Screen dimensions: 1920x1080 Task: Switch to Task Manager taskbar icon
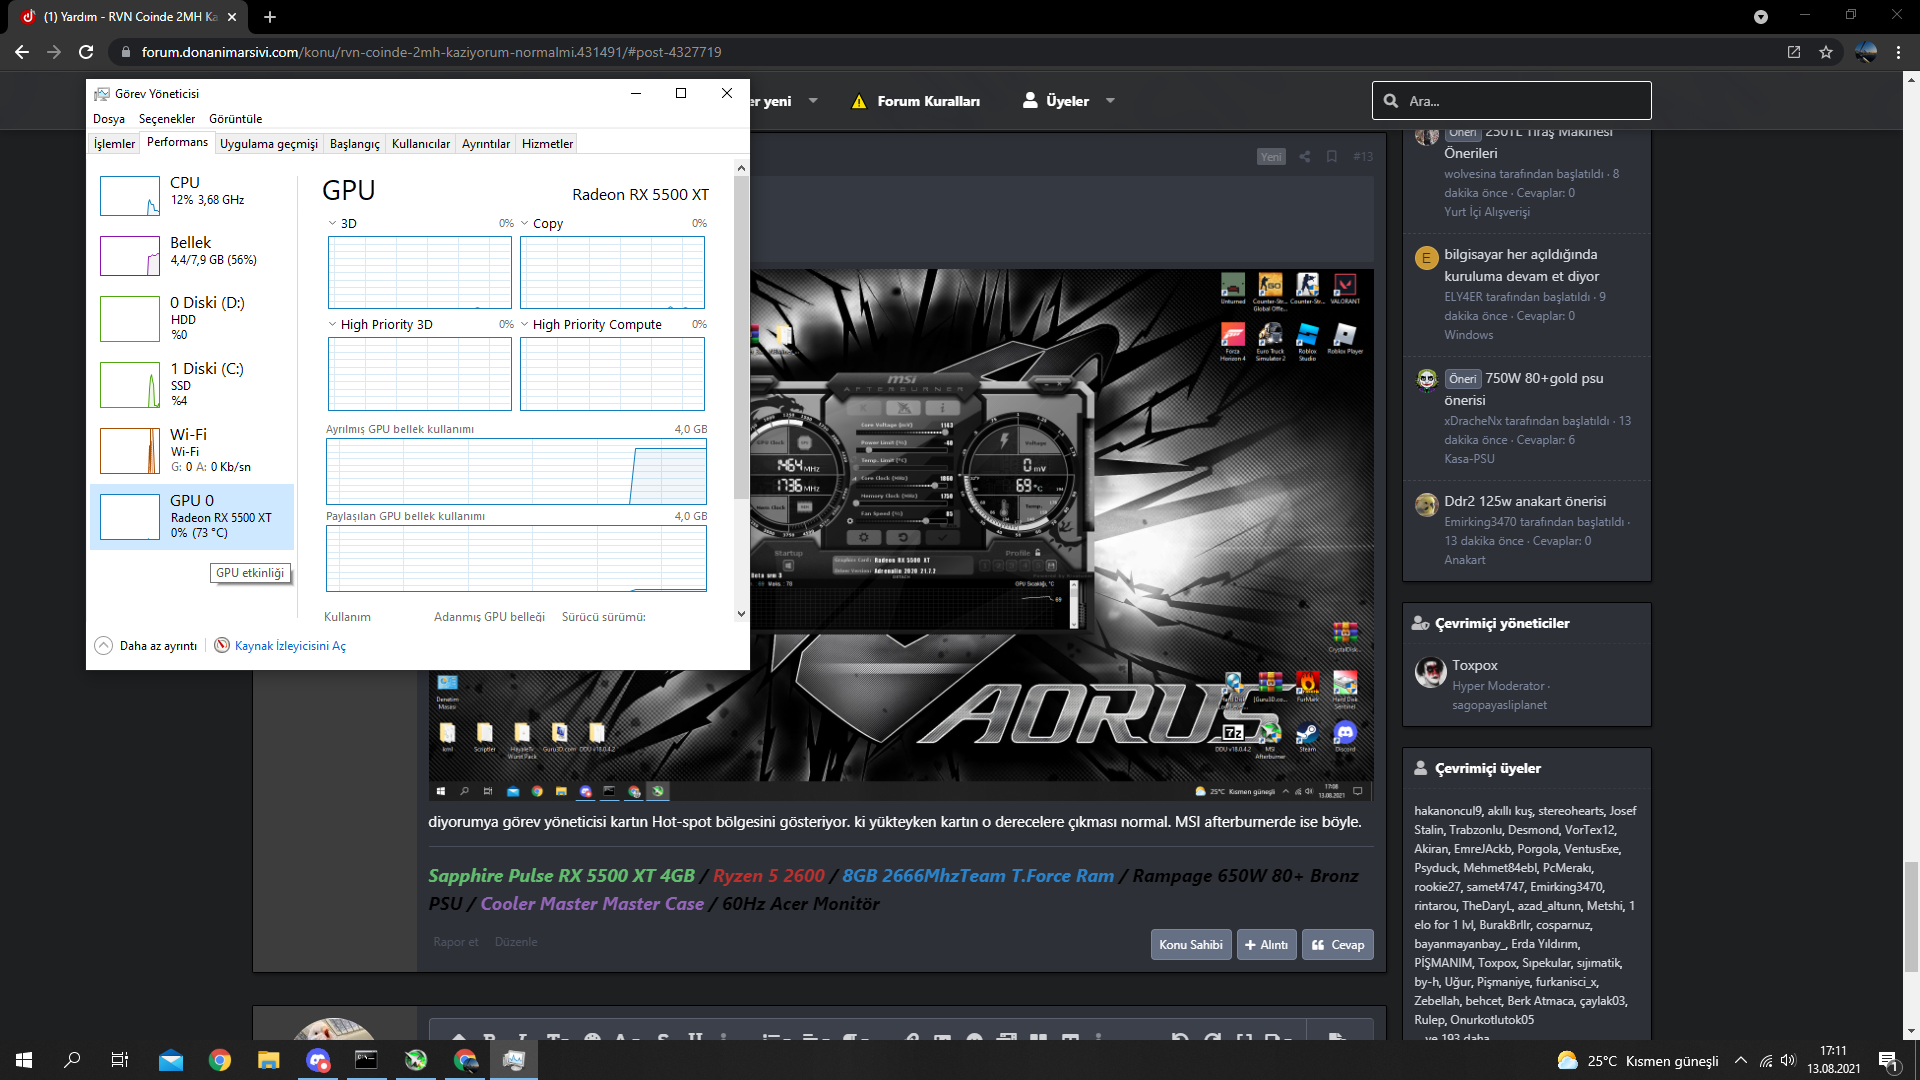click(514, 1060)
